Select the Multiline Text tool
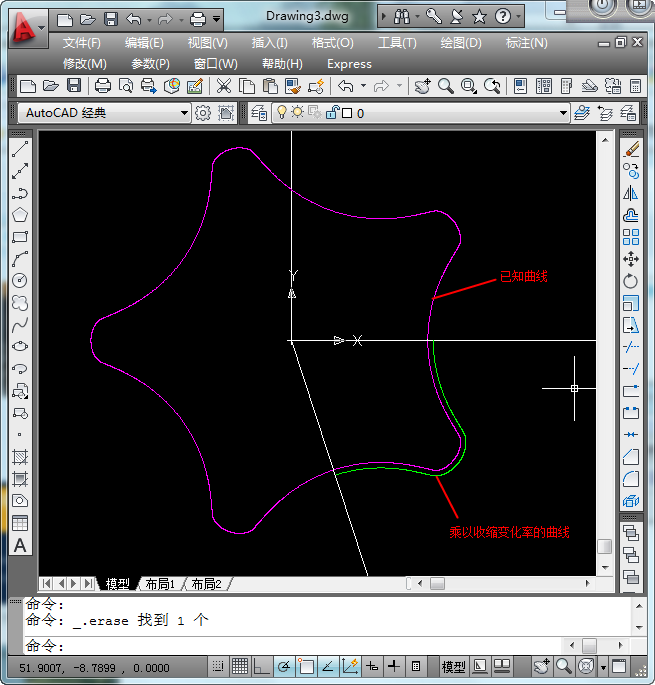Image resolution: width=655 pixels, height=685 pixels. coord(20,545)
